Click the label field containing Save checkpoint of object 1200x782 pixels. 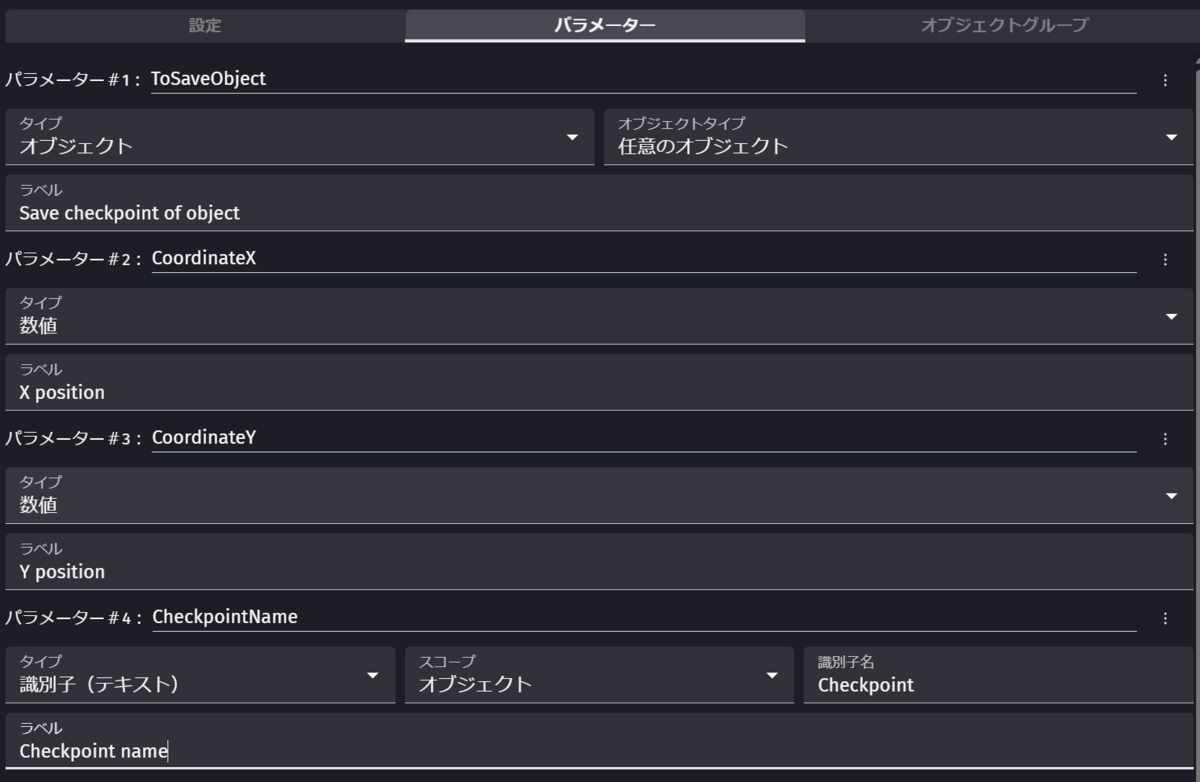click(600, 203)
